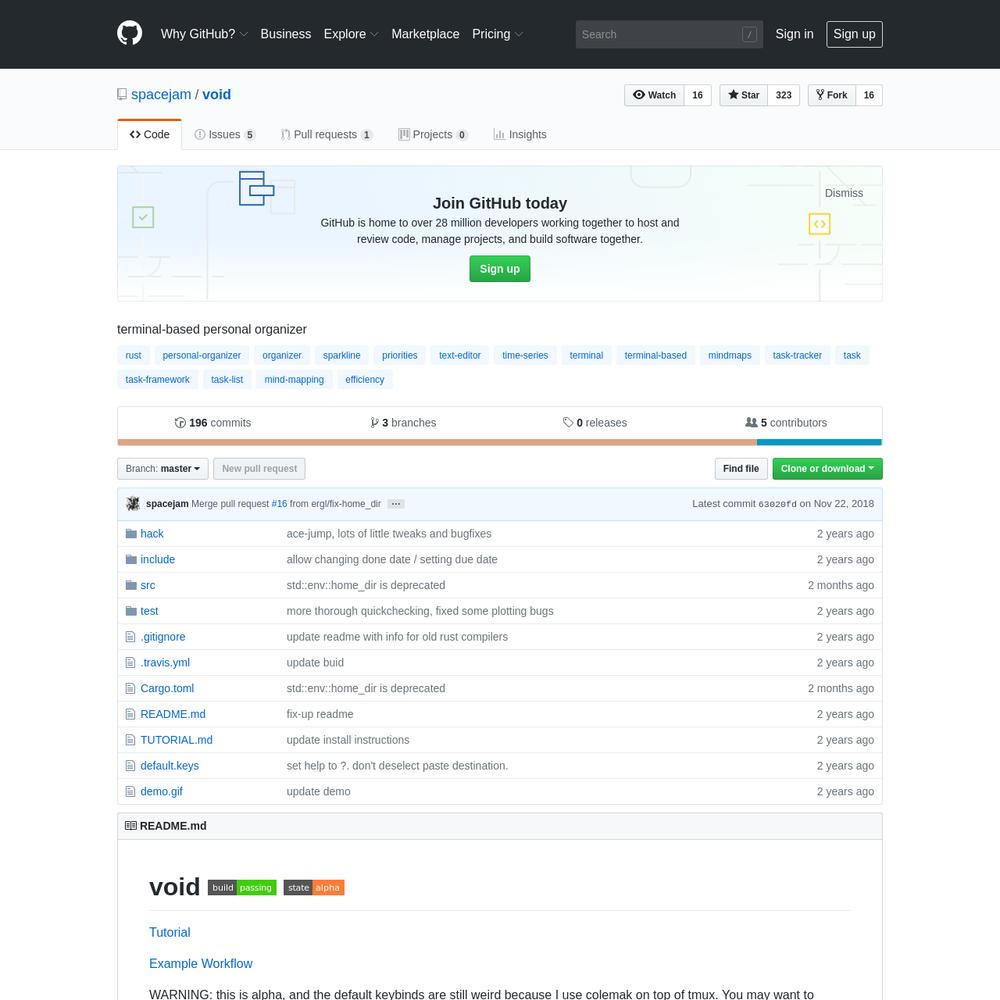Click the Cargo.toml file icon
Viewport: 1000px width, 1000px height.
tap(131, 688)
